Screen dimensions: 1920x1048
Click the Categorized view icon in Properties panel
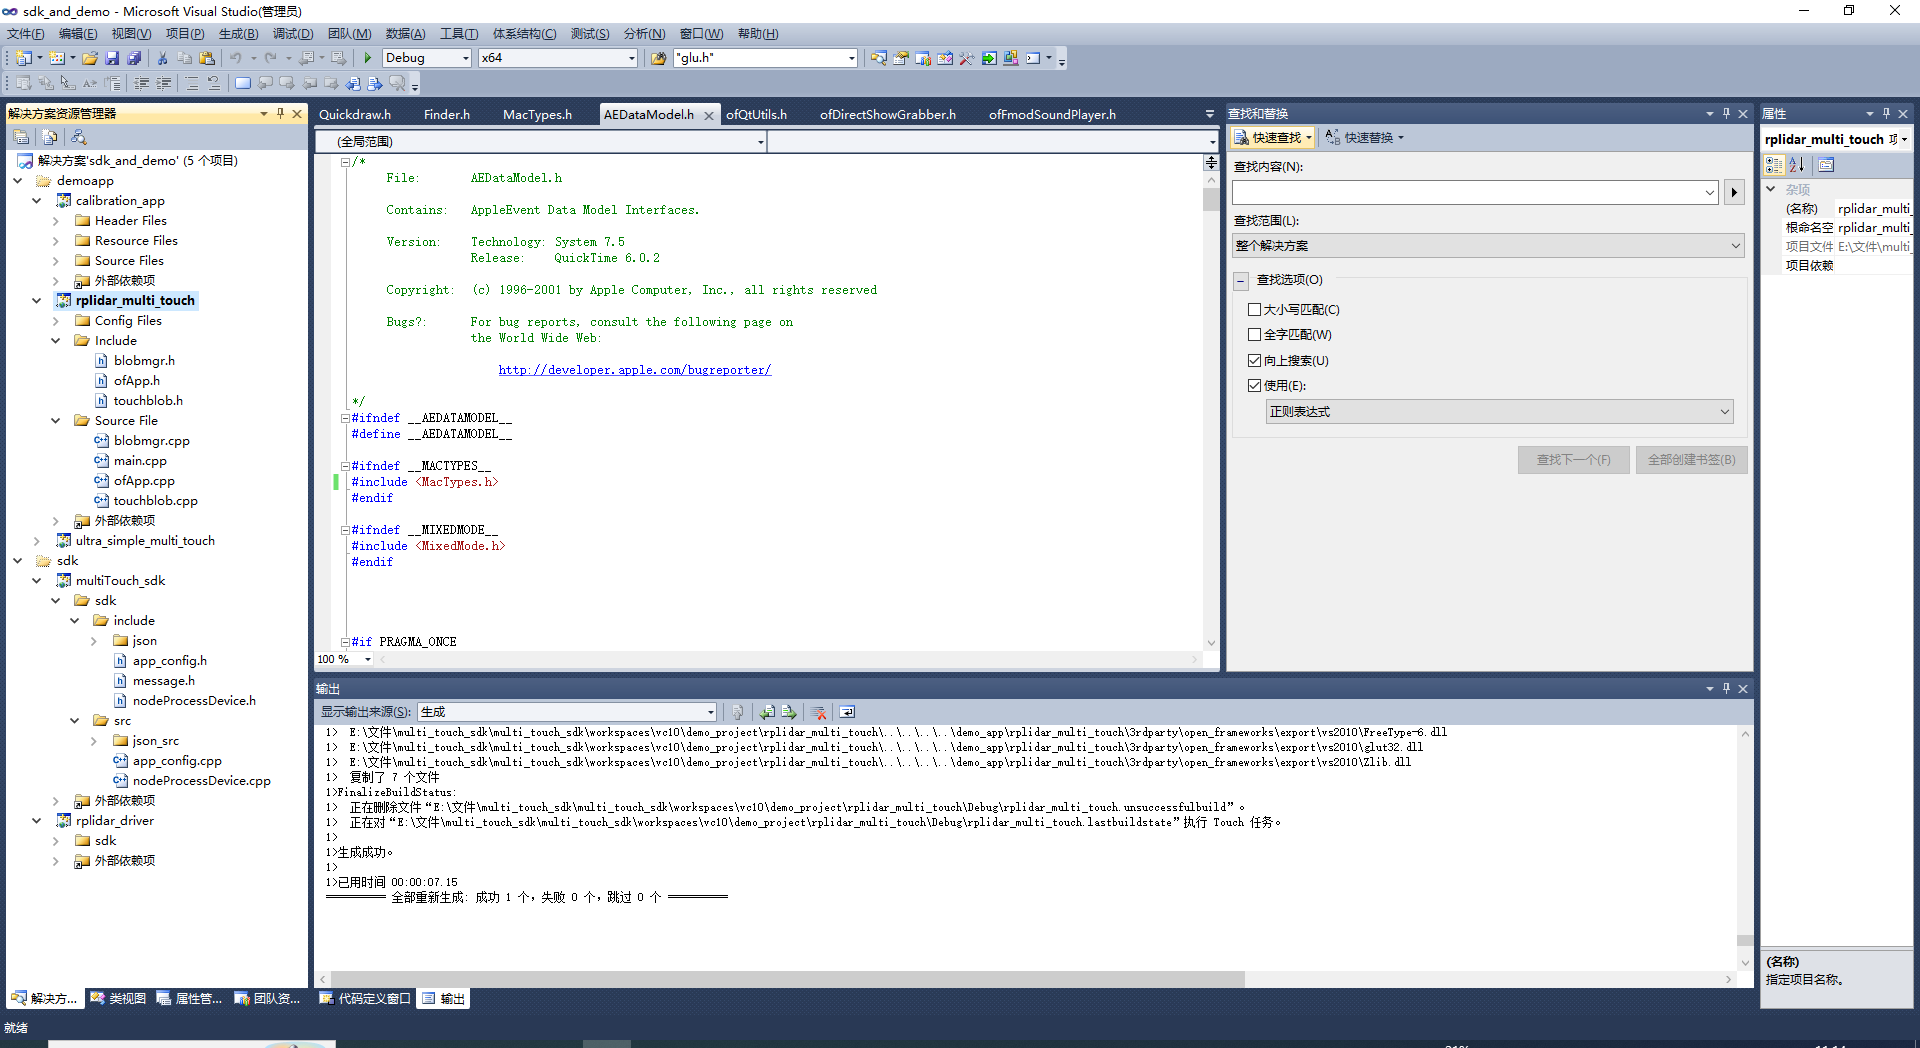click(1774, 165)
